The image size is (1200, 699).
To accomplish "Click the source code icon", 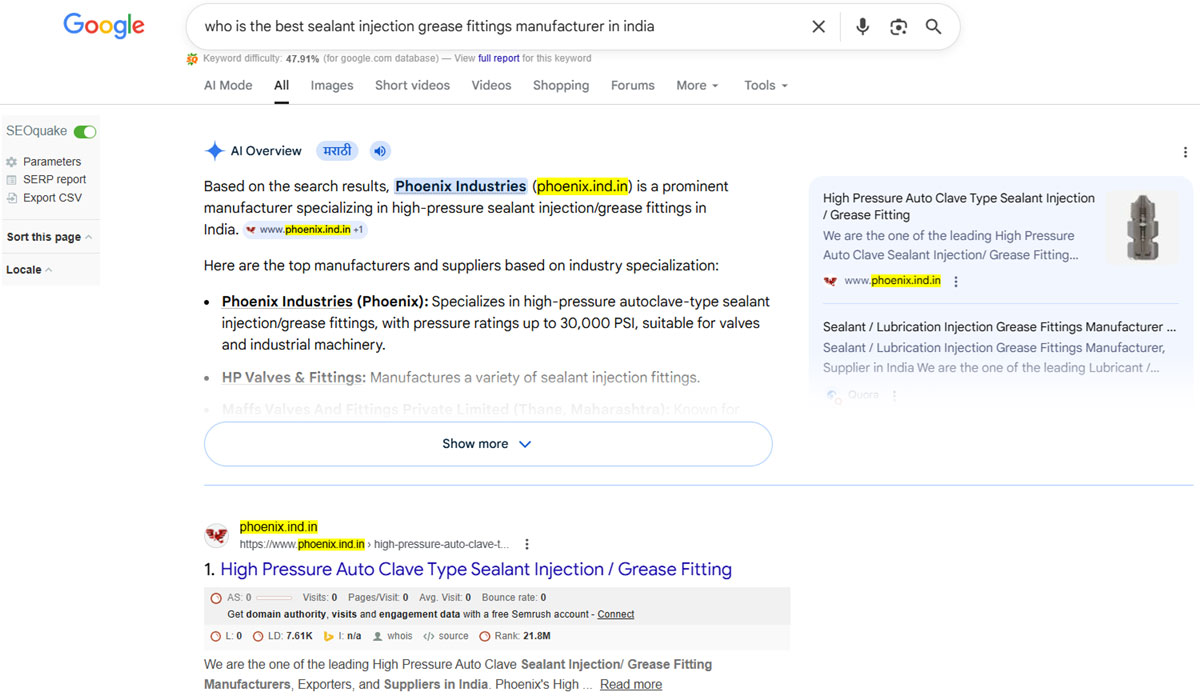I will pos(428,636).
